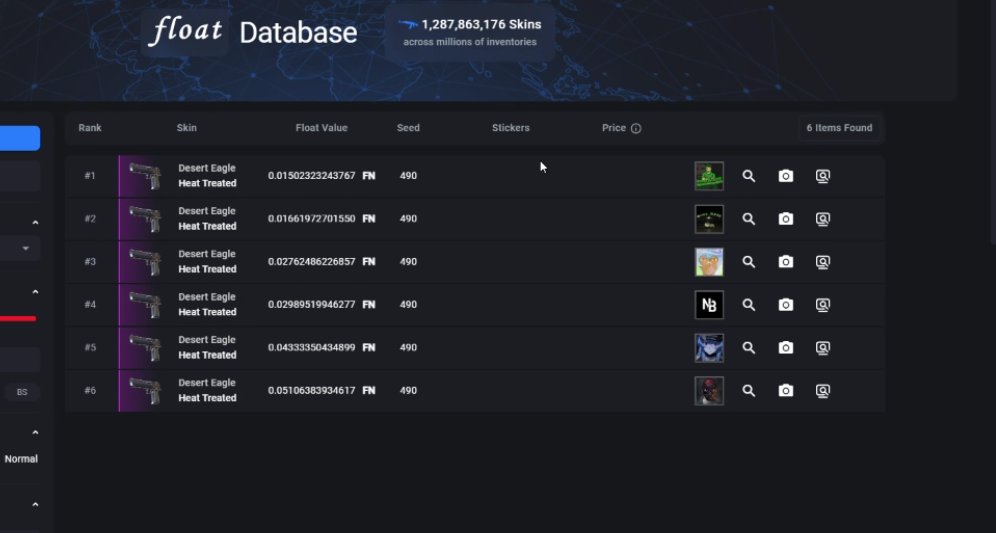Click camera screenshot icon in rank #5 row
This screenshot has width=996, height=533.
786,347
